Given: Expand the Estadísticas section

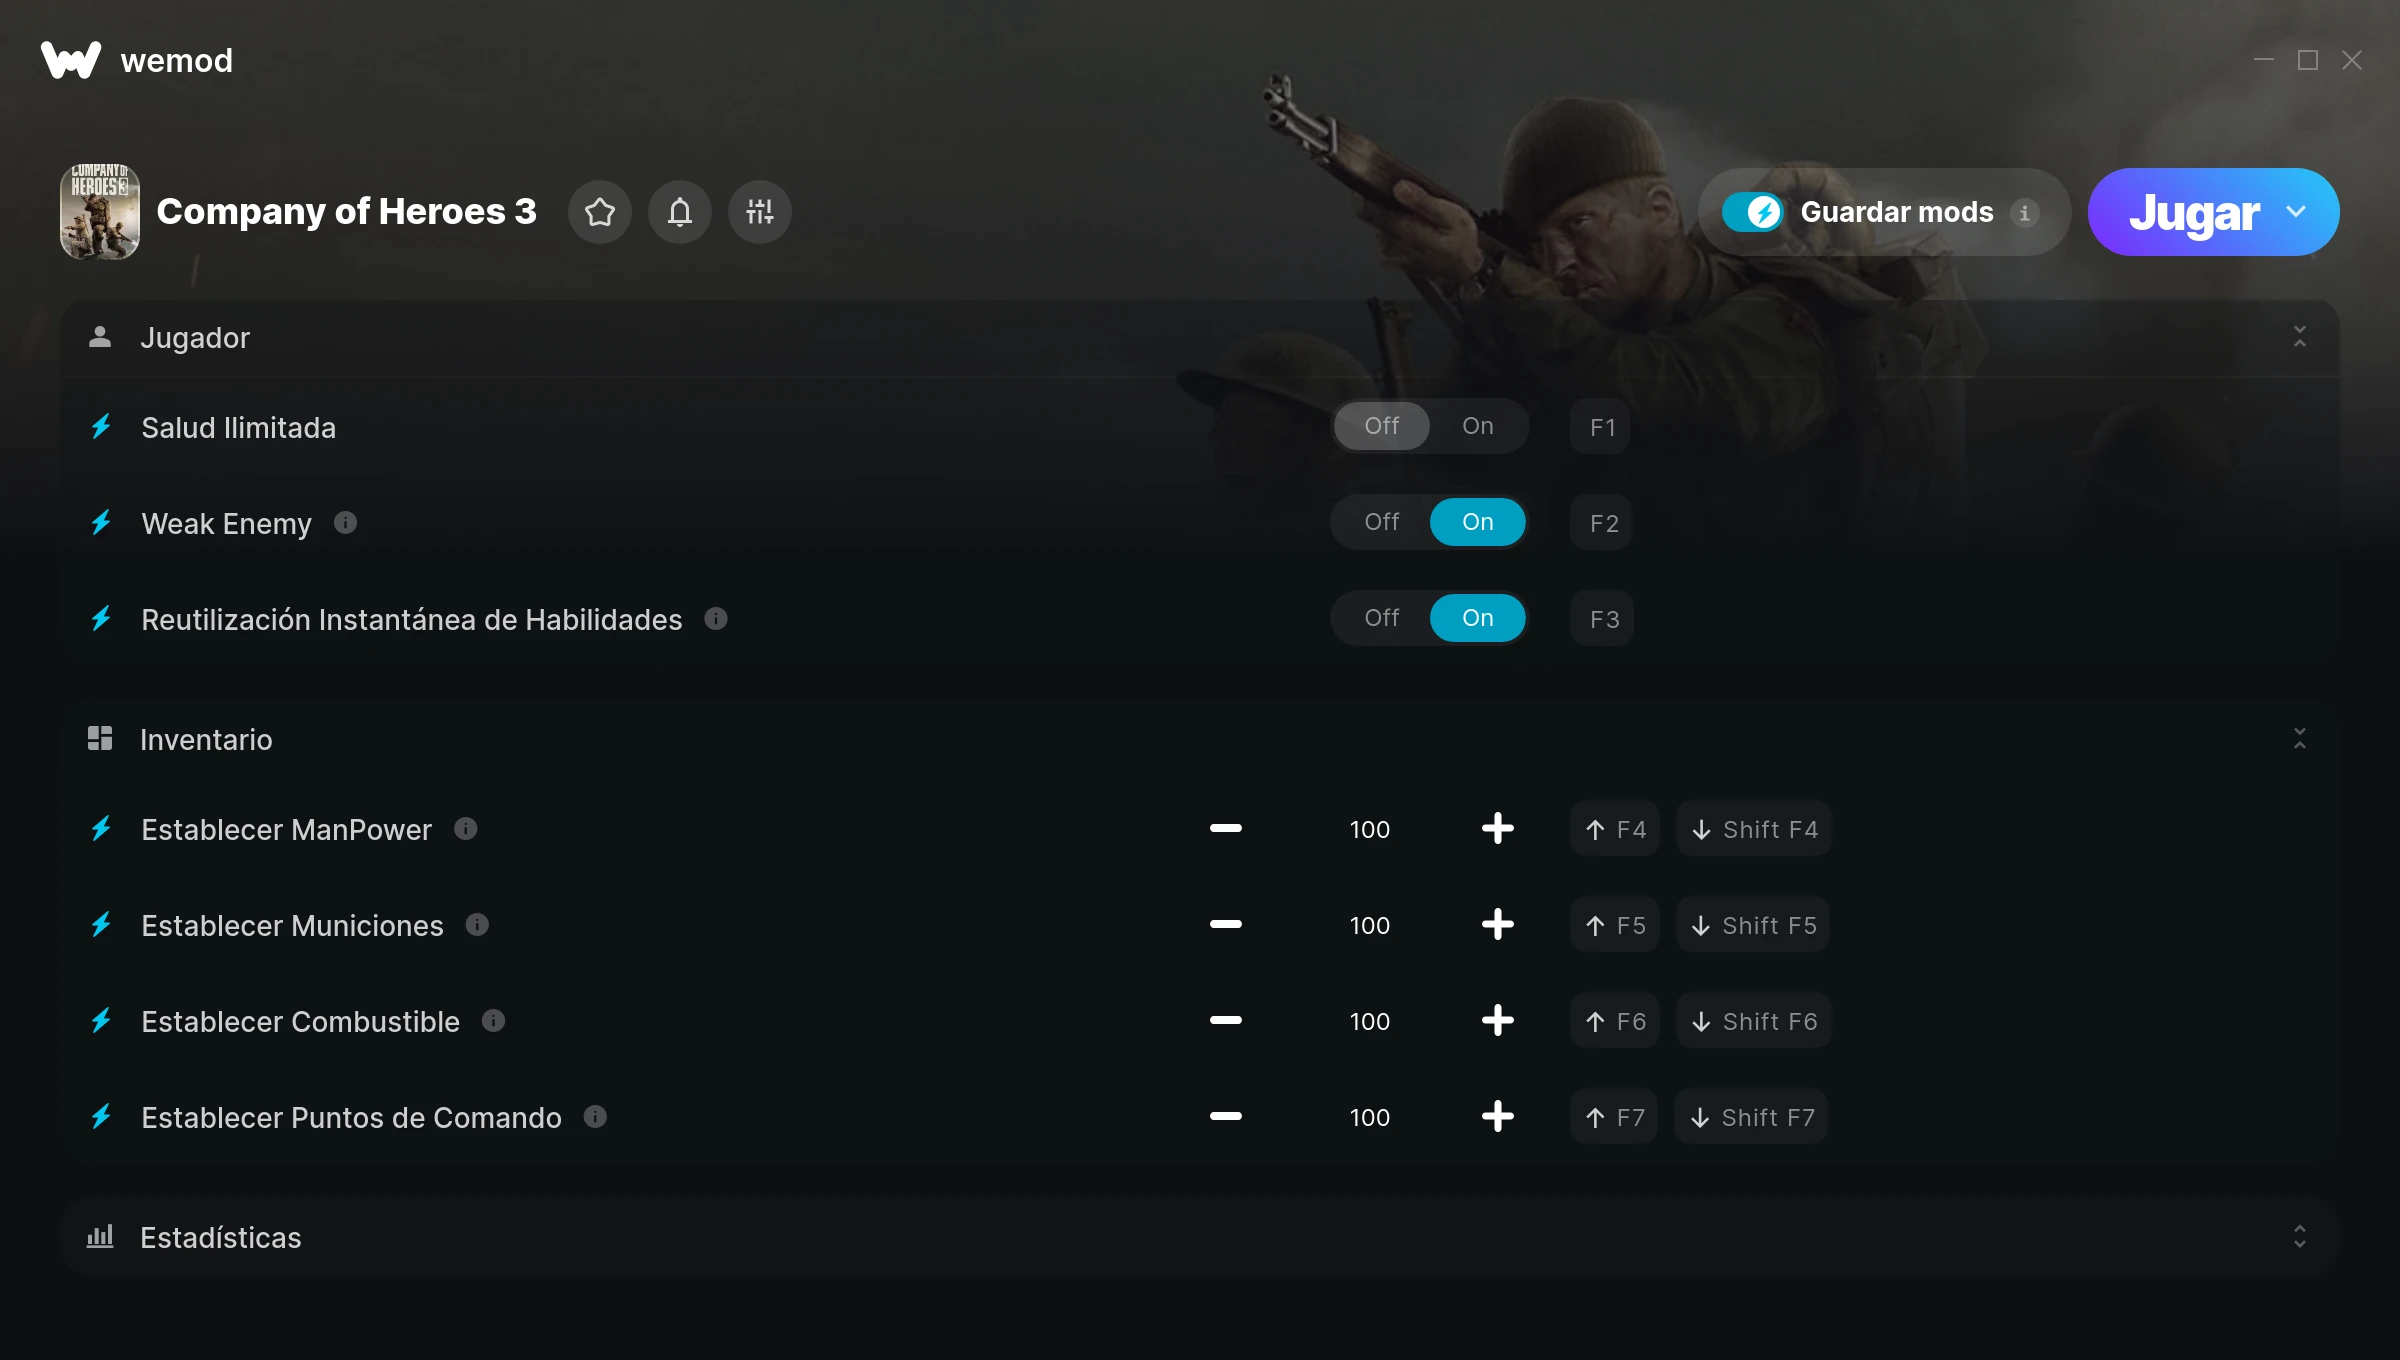Looking at the screenshot, I should 2299,1237.
